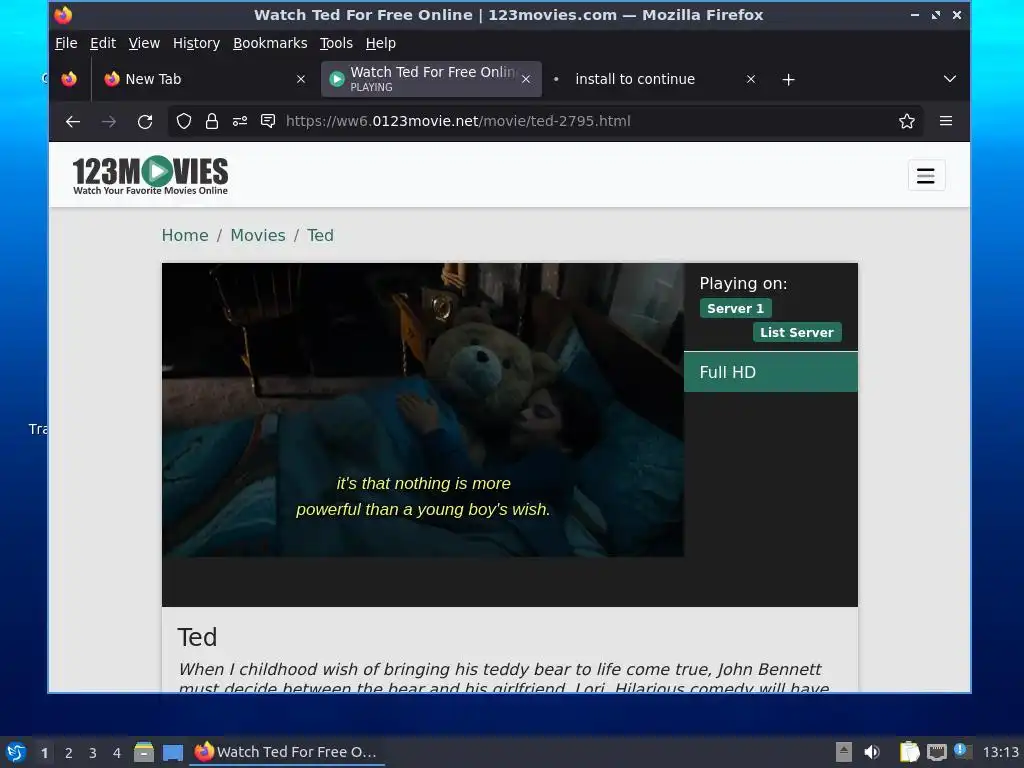Click the show desktop taskbar icon
This screenshot has width=1024, height=768.
pos(172,752)
